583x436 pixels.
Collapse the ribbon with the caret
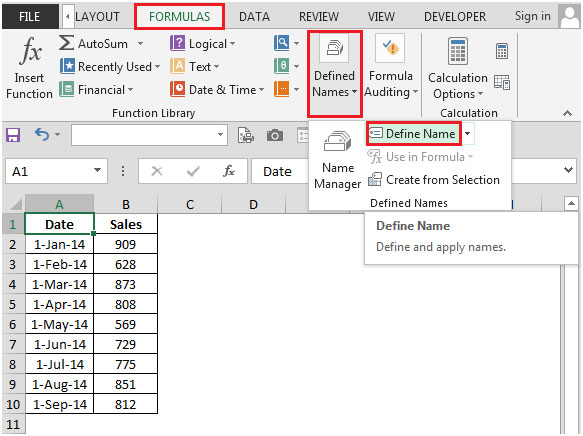567,113
